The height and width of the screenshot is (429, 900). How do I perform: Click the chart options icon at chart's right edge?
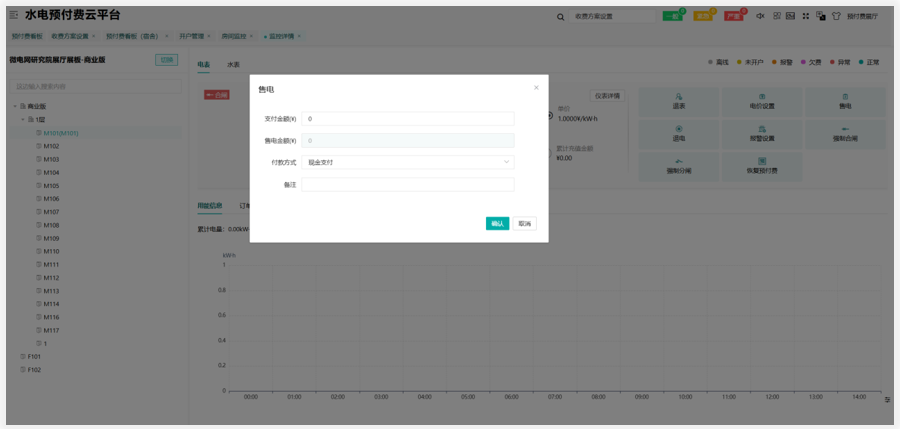pyautogui.click(x=887, y=399)
